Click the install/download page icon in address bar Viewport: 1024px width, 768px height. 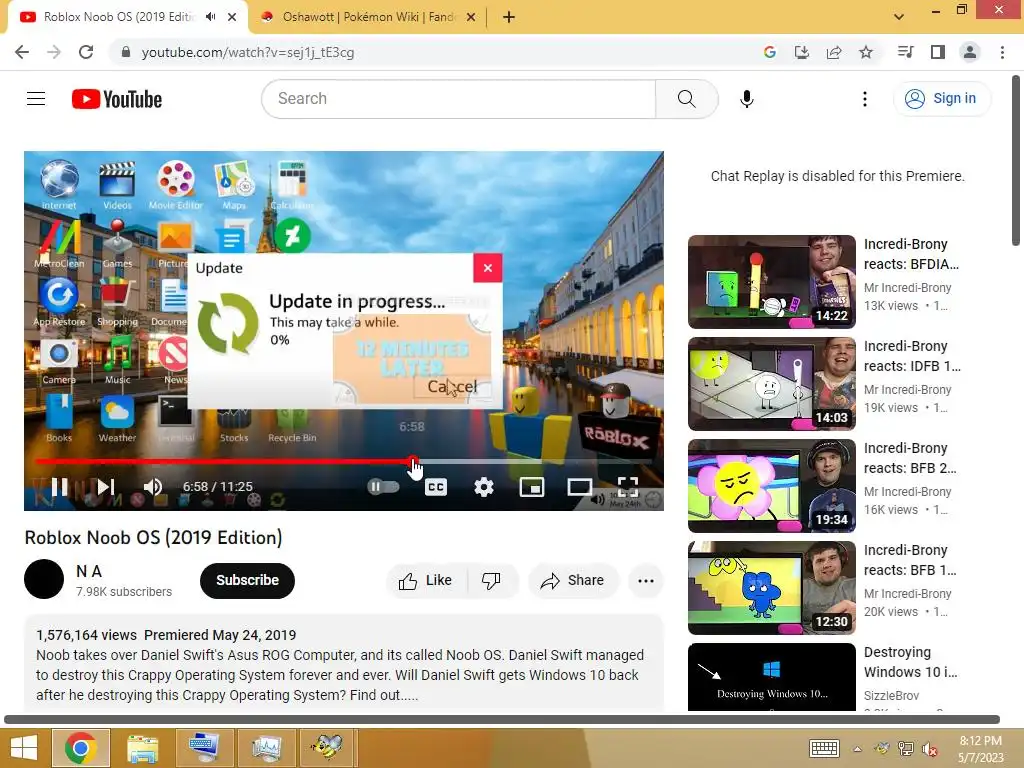[x=802, y=52]
